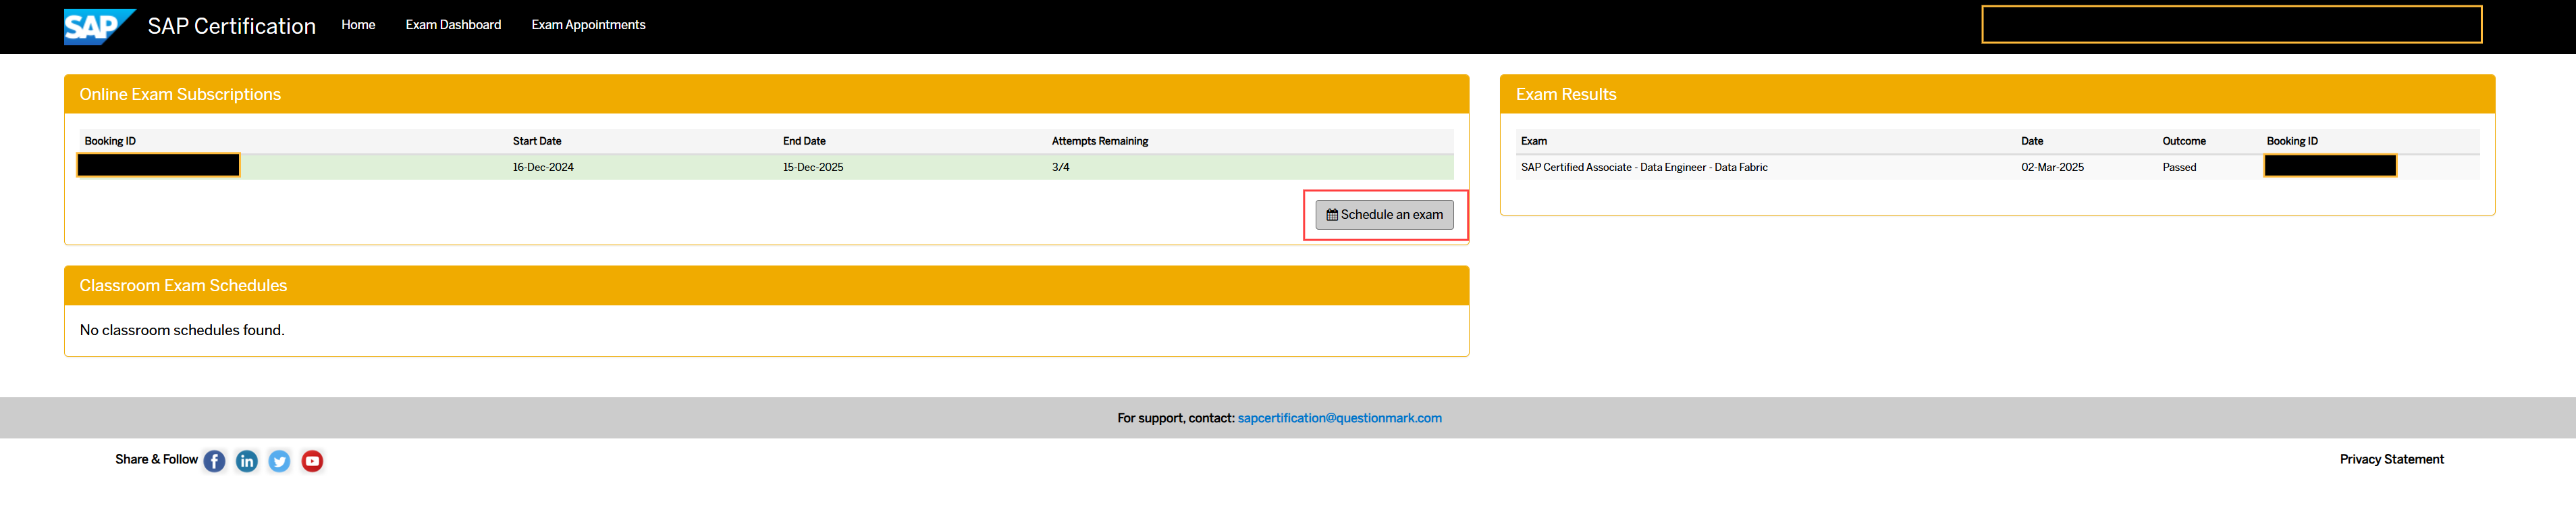Viewport: 2576px width, 506px height.
Task: Open Exam Appointments in the navigation bar
Action: [588, 25]
